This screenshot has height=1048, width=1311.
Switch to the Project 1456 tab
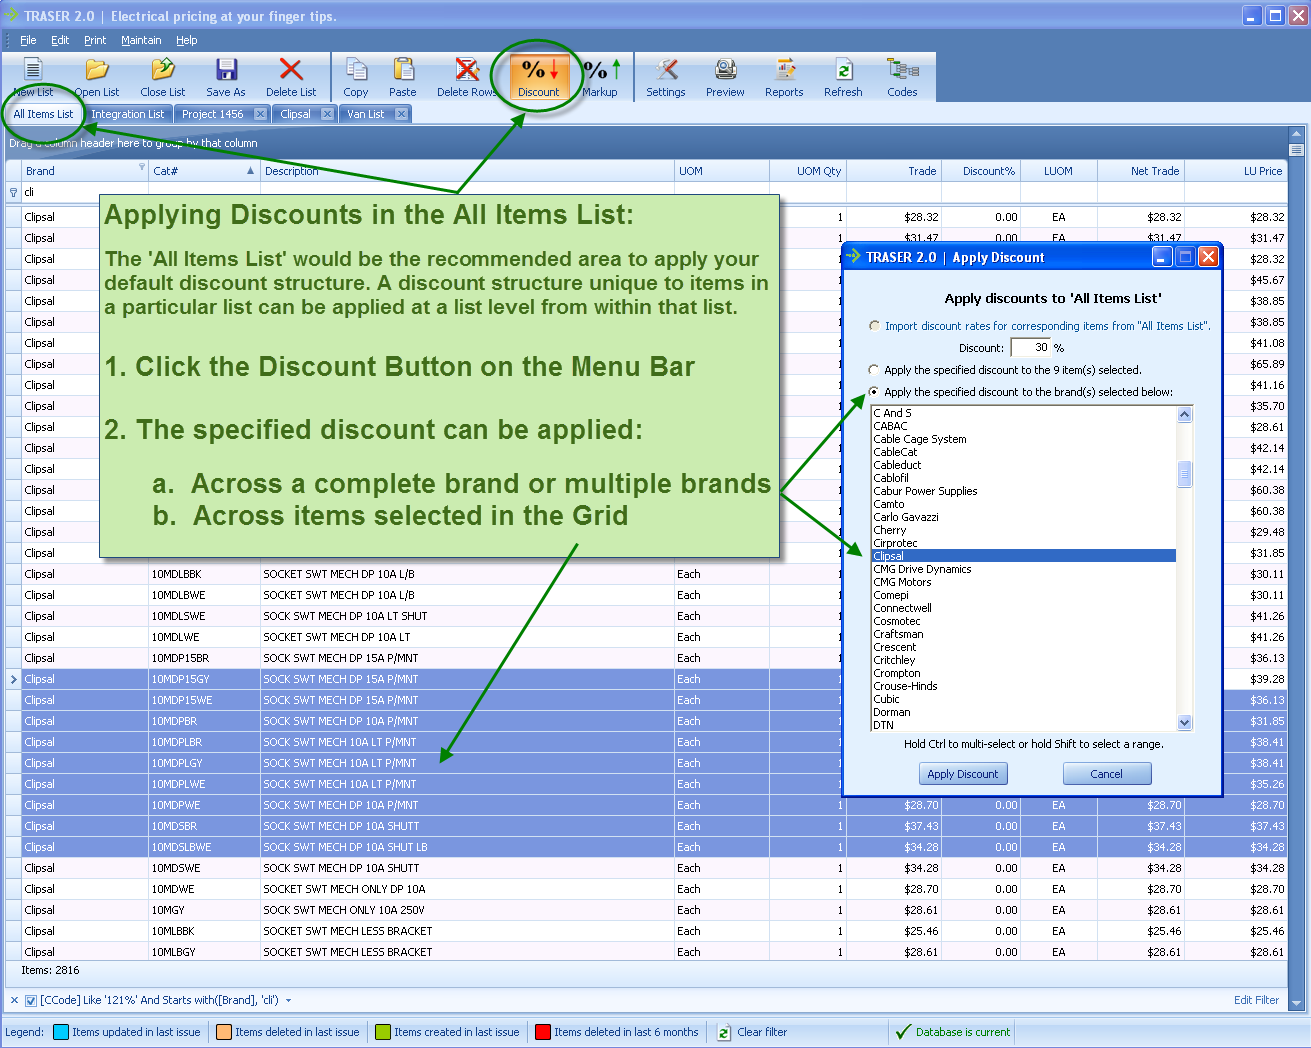tap(212, 114)
